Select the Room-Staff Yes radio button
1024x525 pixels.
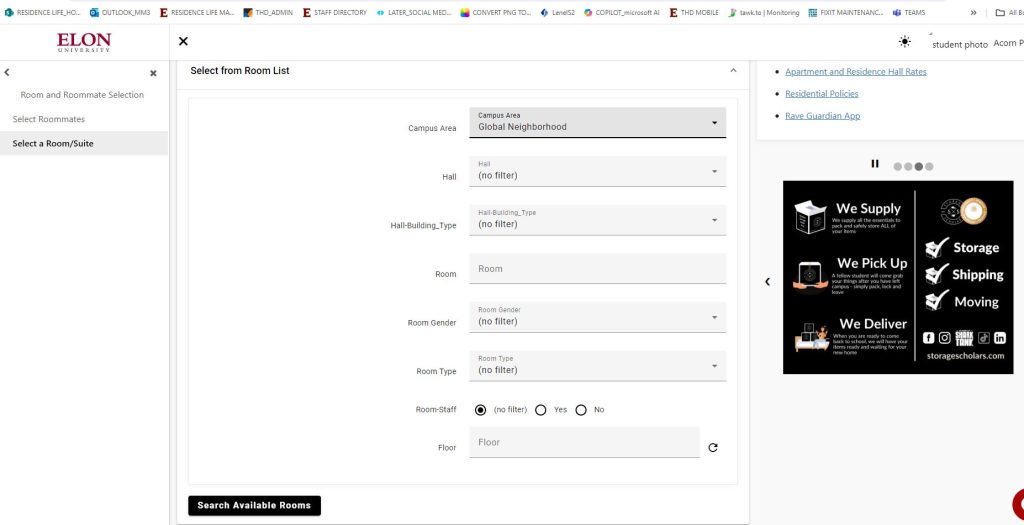541,410
